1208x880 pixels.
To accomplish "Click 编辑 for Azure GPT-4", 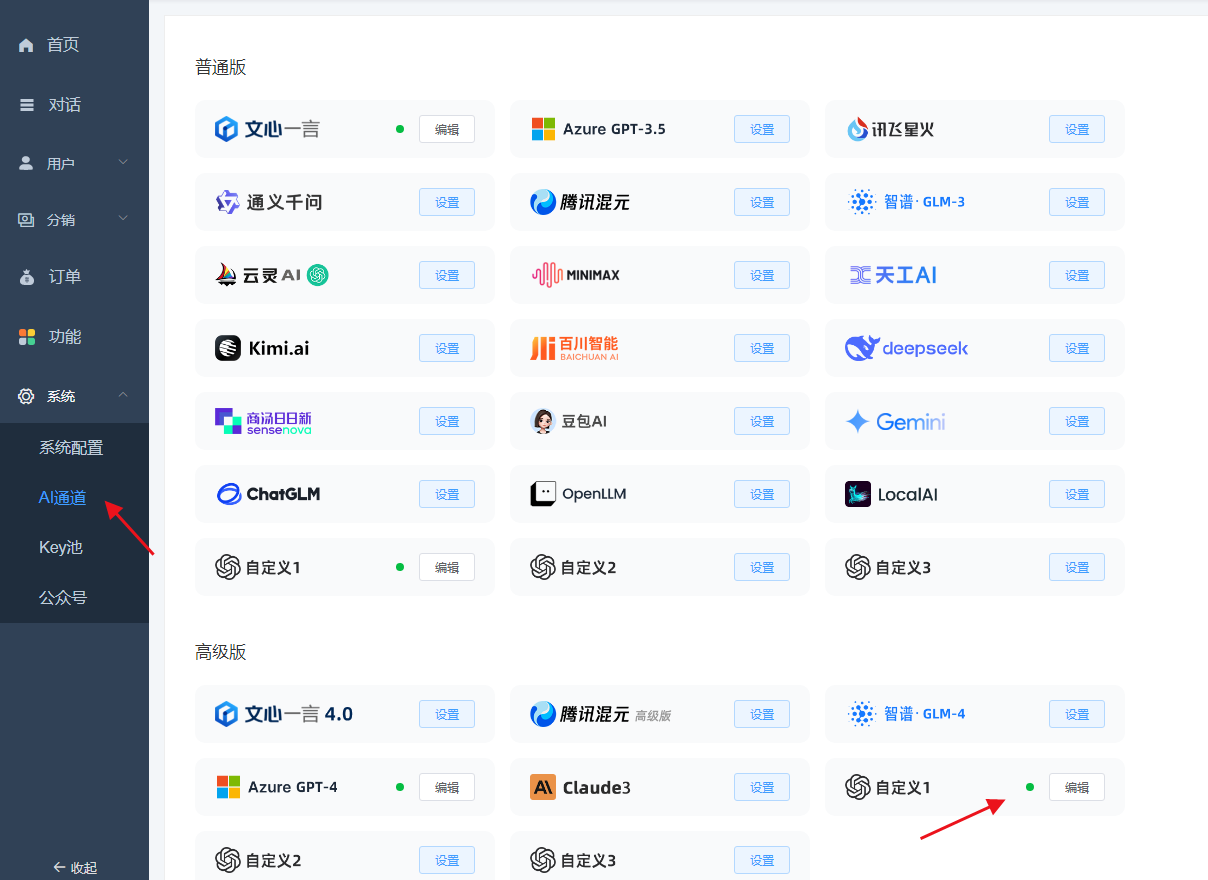I will (447, 787).
